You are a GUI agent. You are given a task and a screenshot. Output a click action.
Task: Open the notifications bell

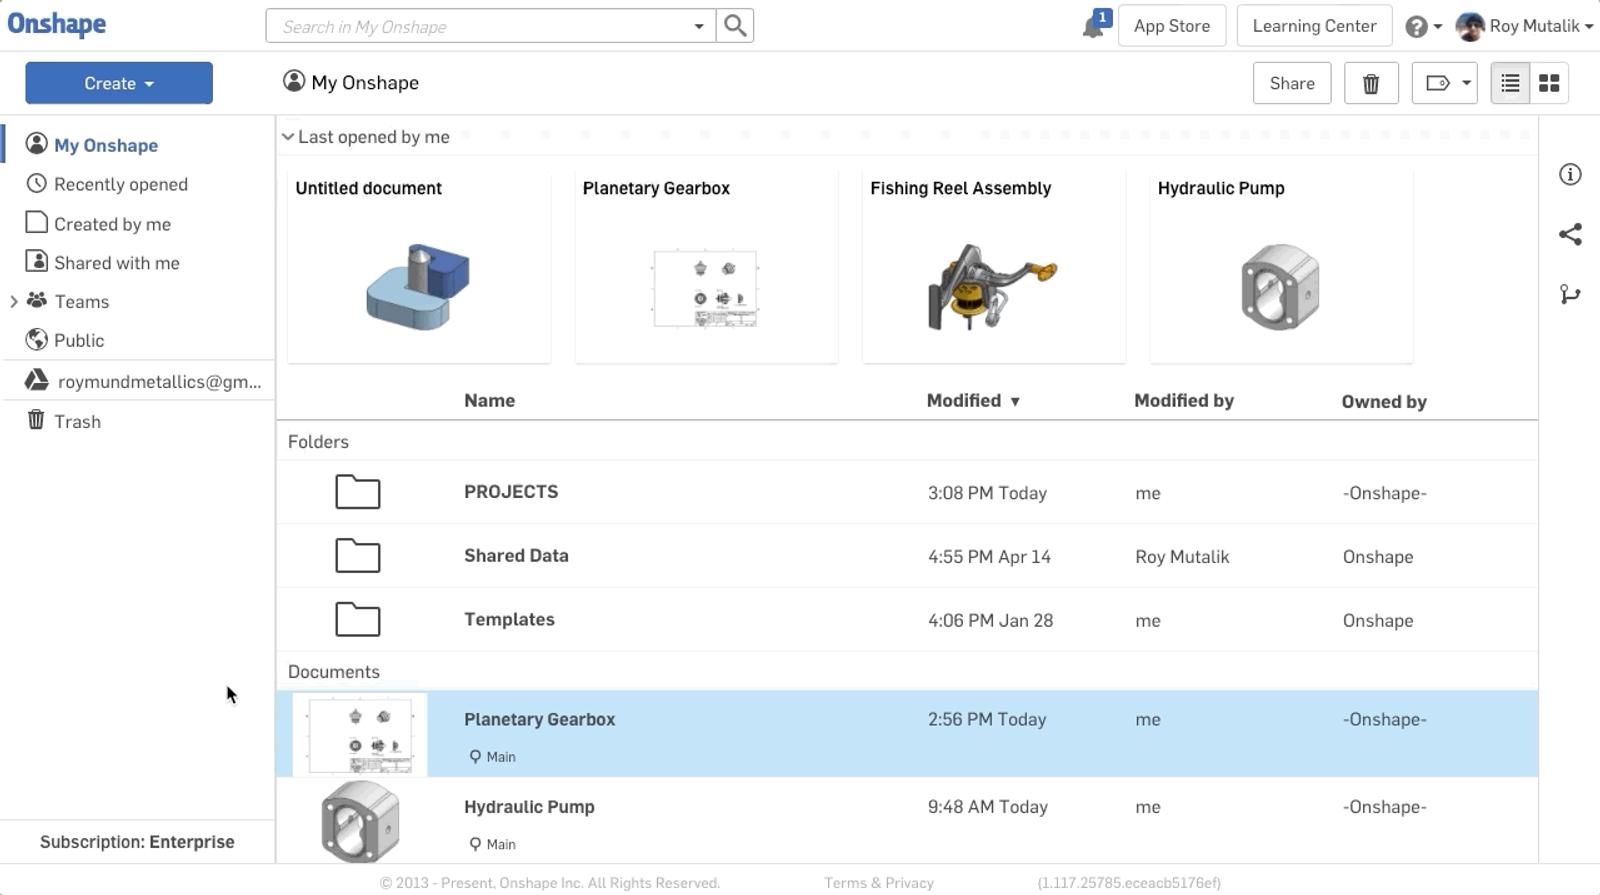pos(1094,26)
